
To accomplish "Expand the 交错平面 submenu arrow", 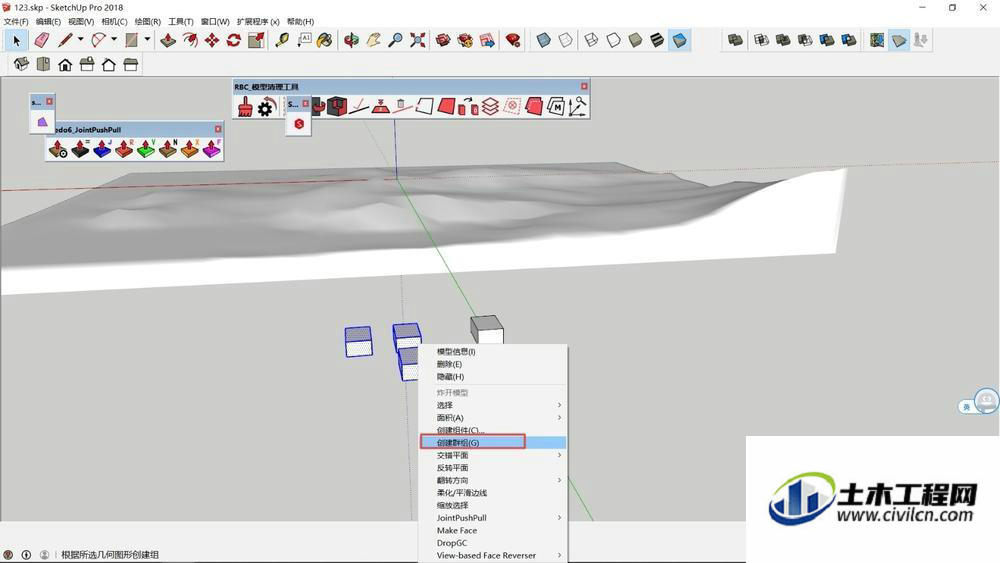I will coord(559,455).
